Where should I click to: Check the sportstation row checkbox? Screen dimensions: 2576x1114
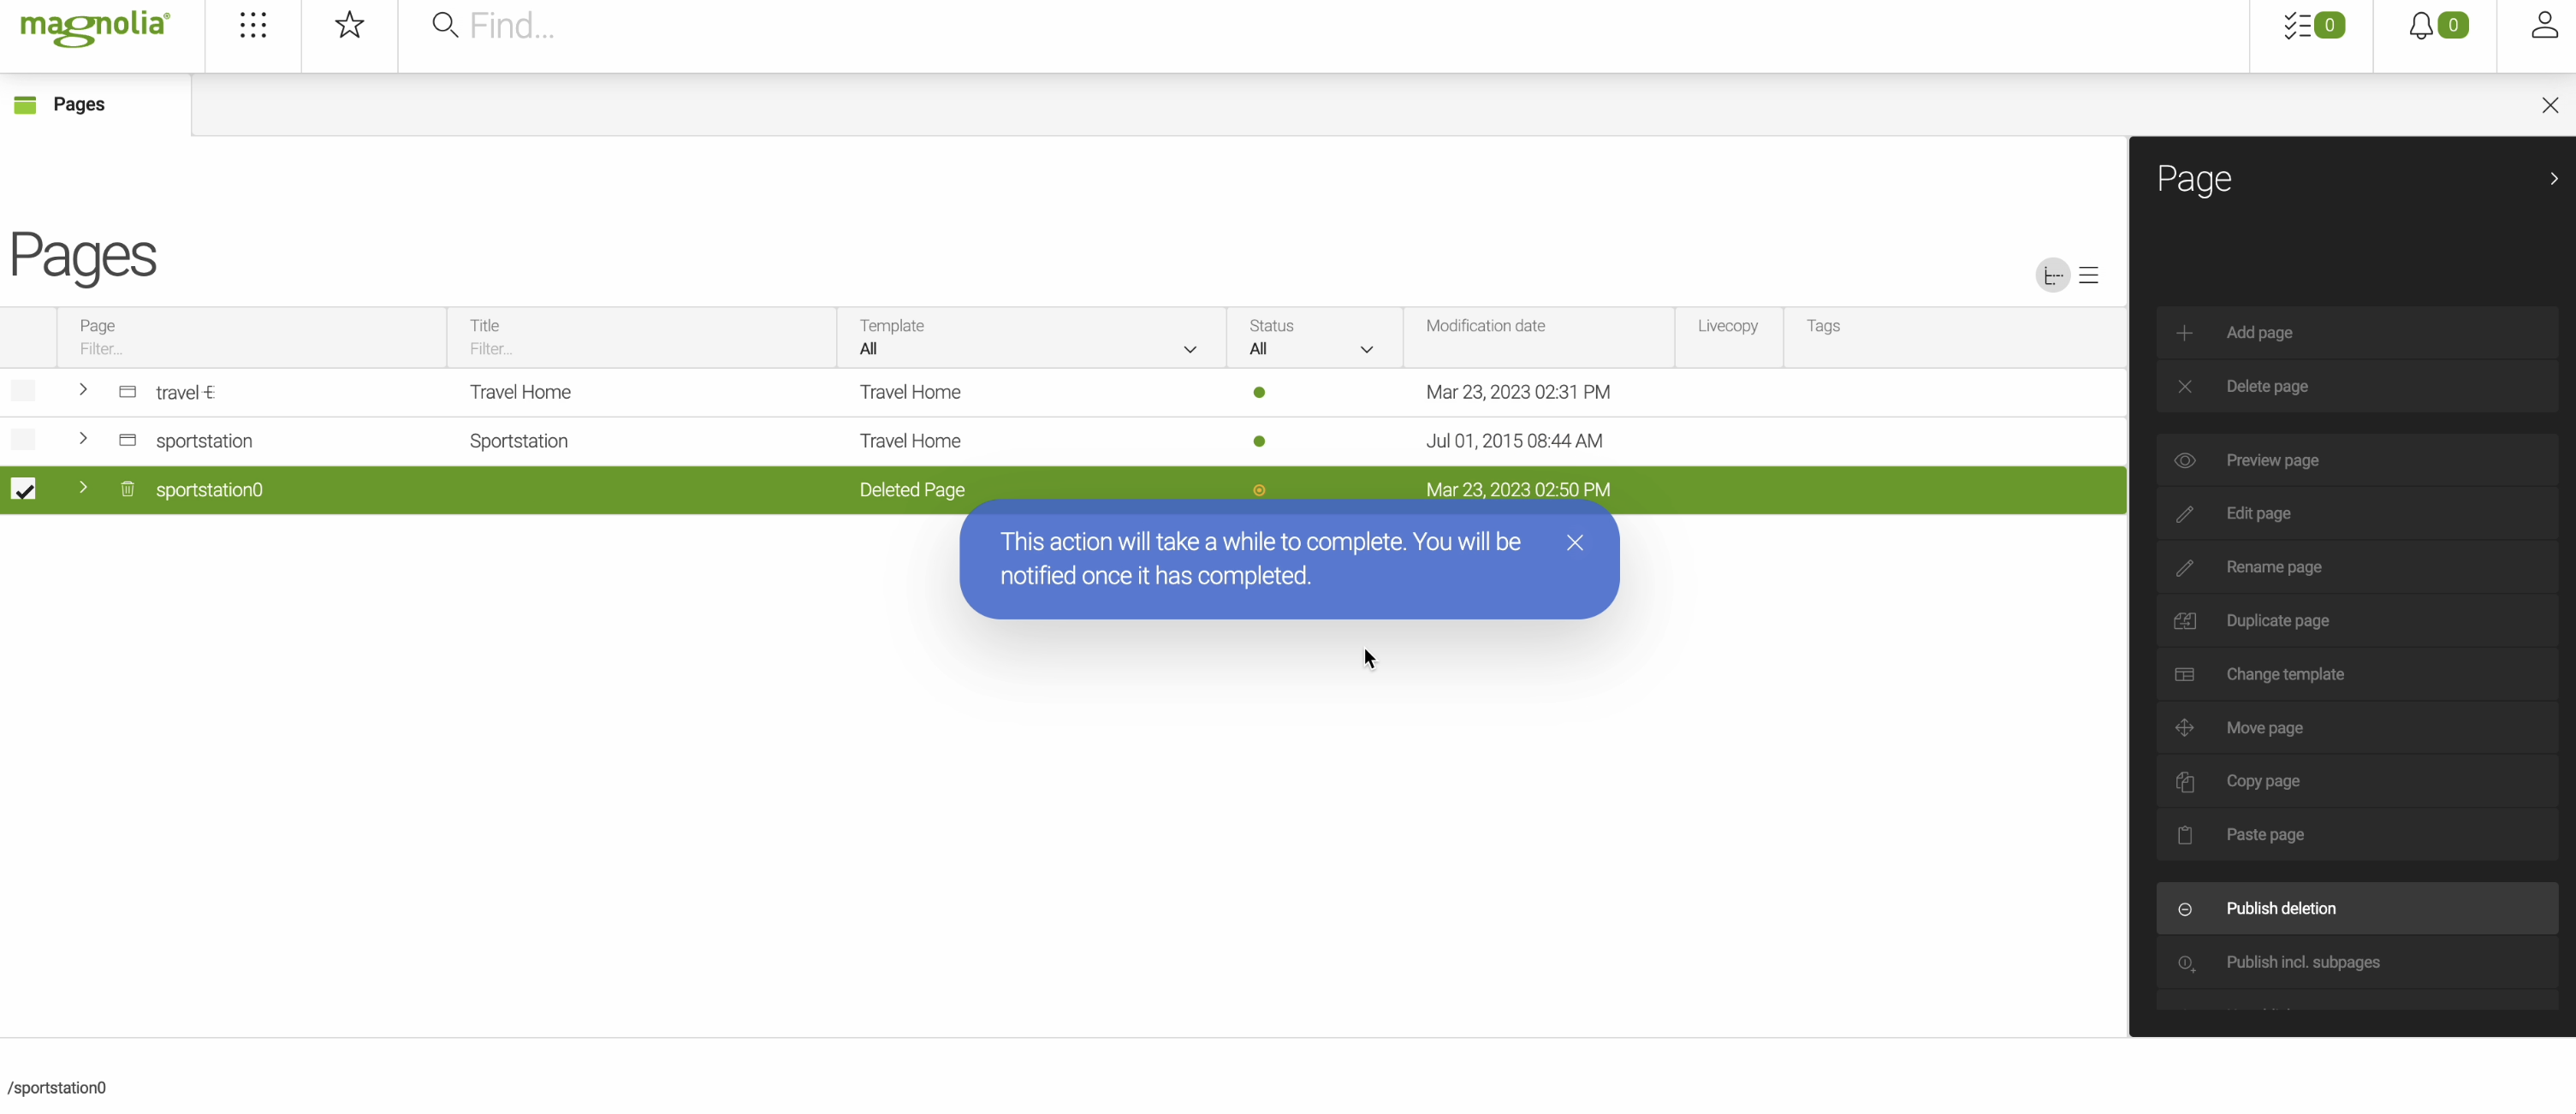(x=23, y=440)
